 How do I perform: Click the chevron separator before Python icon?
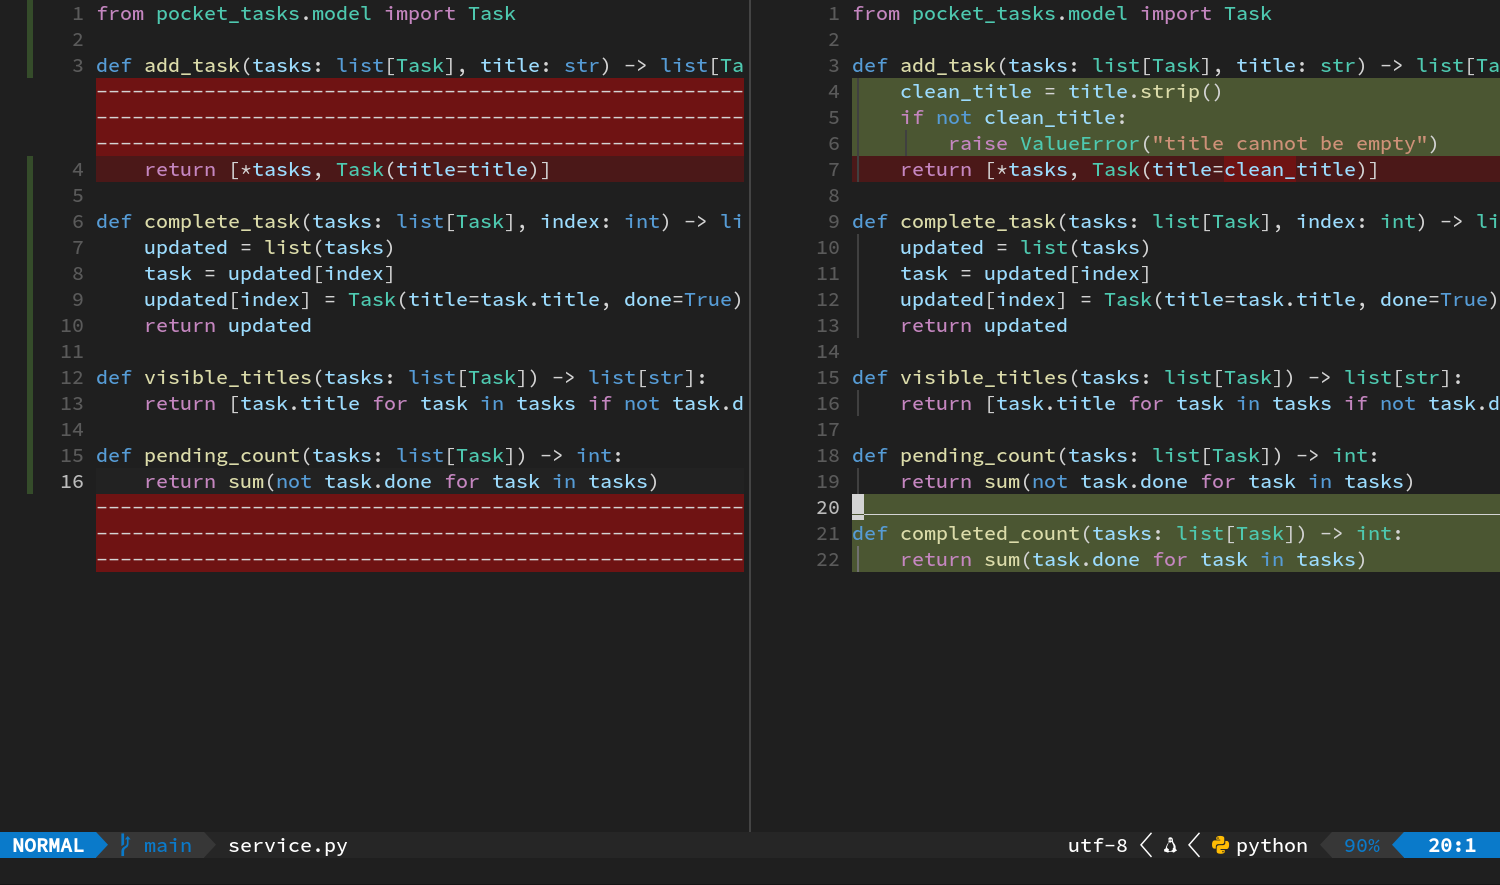1194,845
